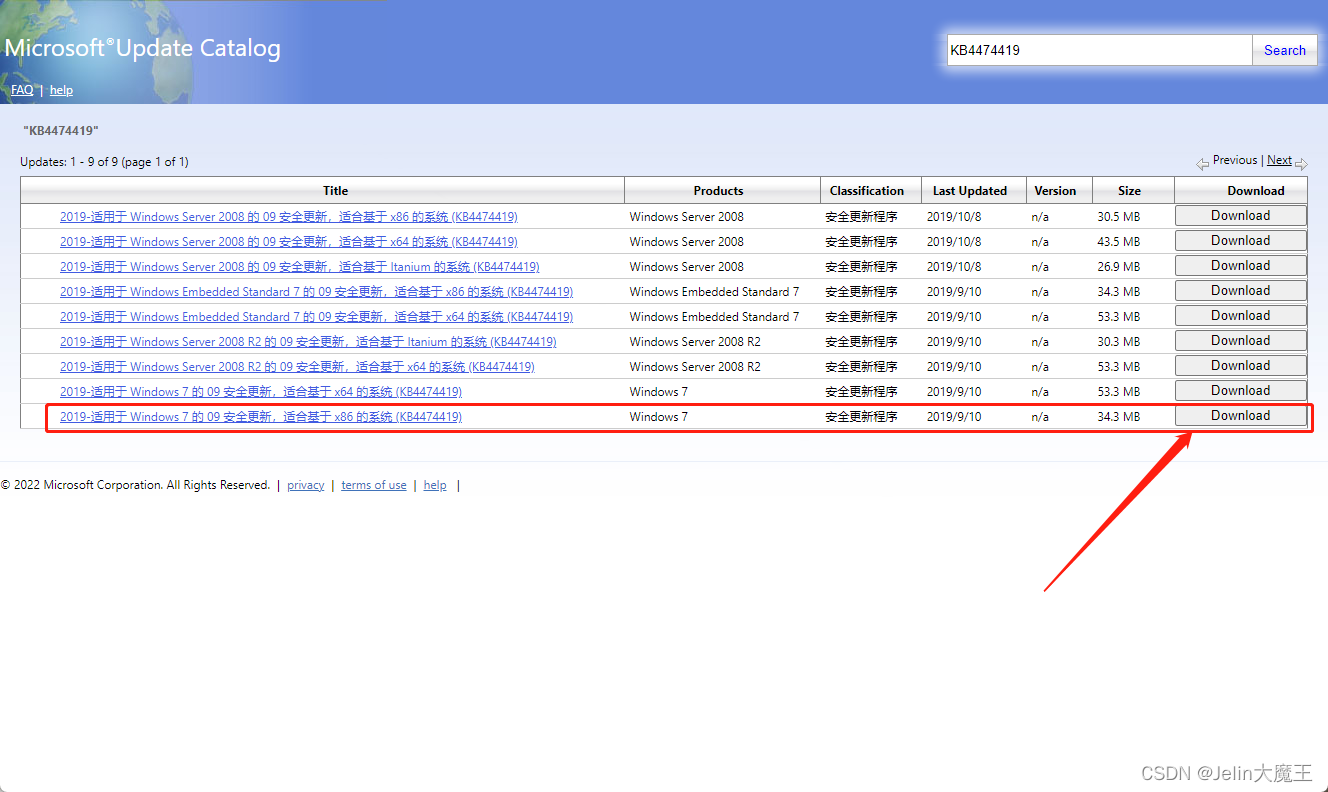1328x792 pixels.
Task: Click the 26.9 MB size cell
Action: (1118, 267)
